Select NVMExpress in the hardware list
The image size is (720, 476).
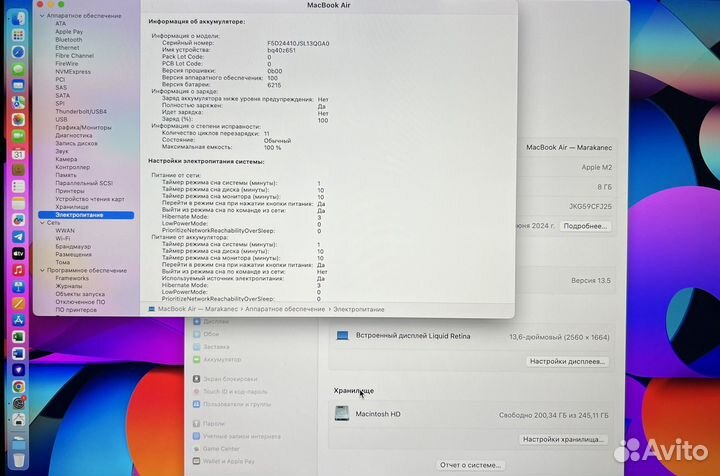[73, 72]
